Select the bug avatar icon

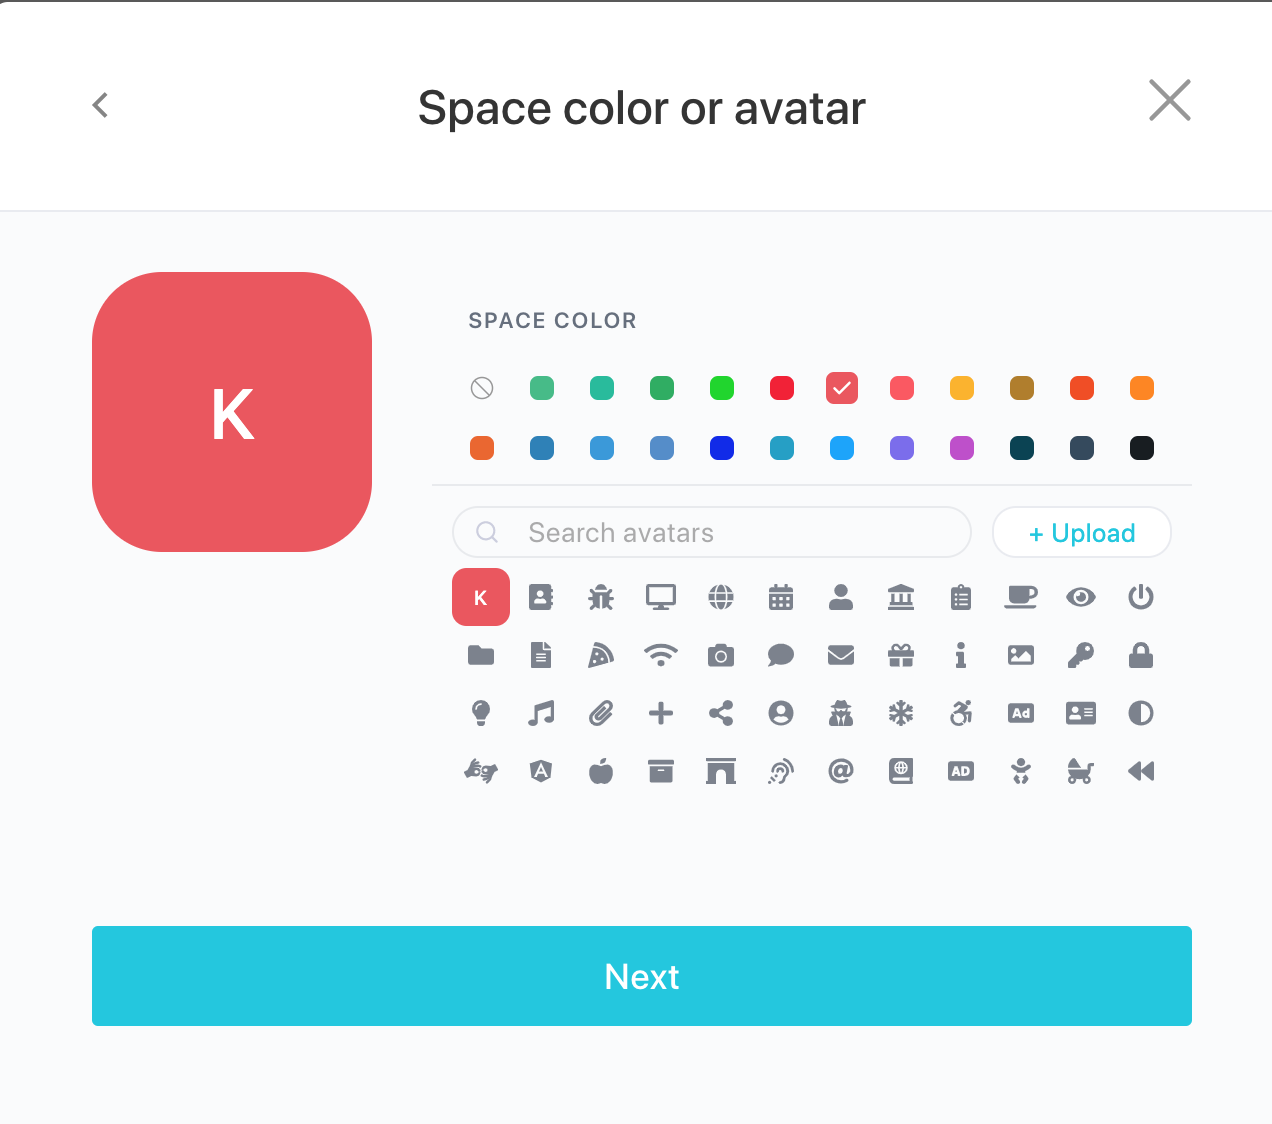601,597
